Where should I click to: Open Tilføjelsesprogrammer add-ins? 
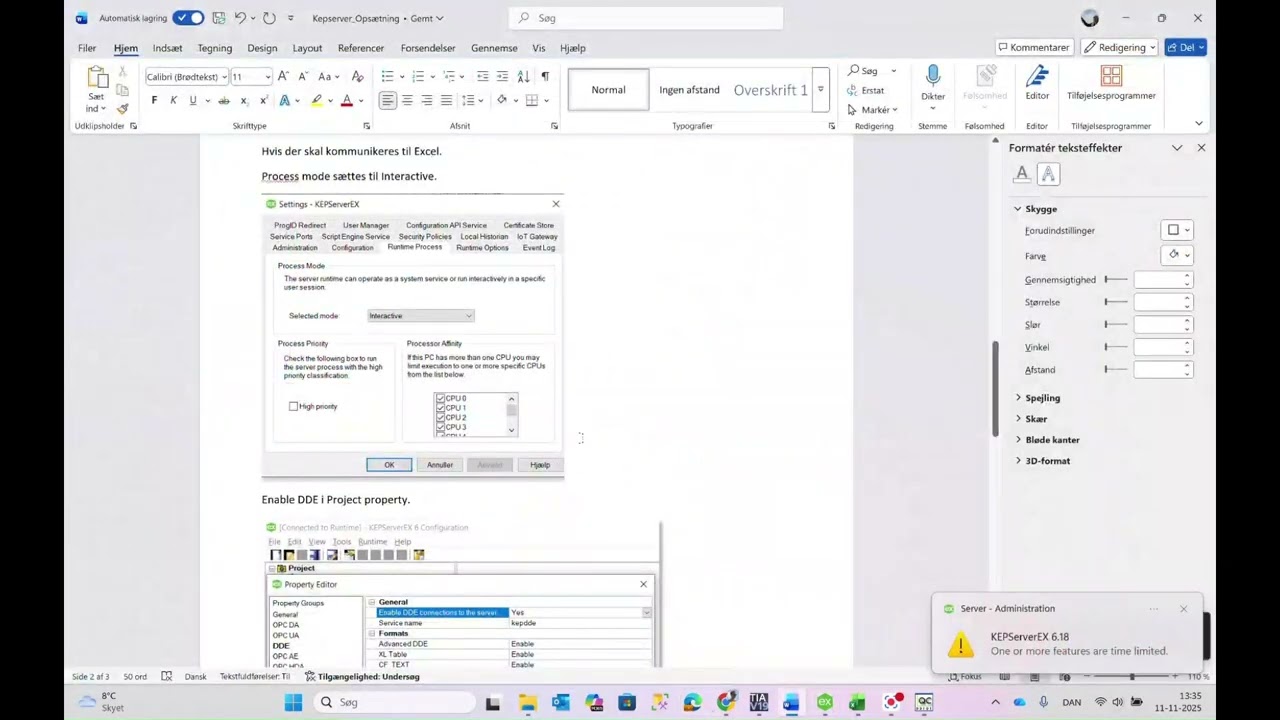pyautogui.click(x=1111, y=83)
